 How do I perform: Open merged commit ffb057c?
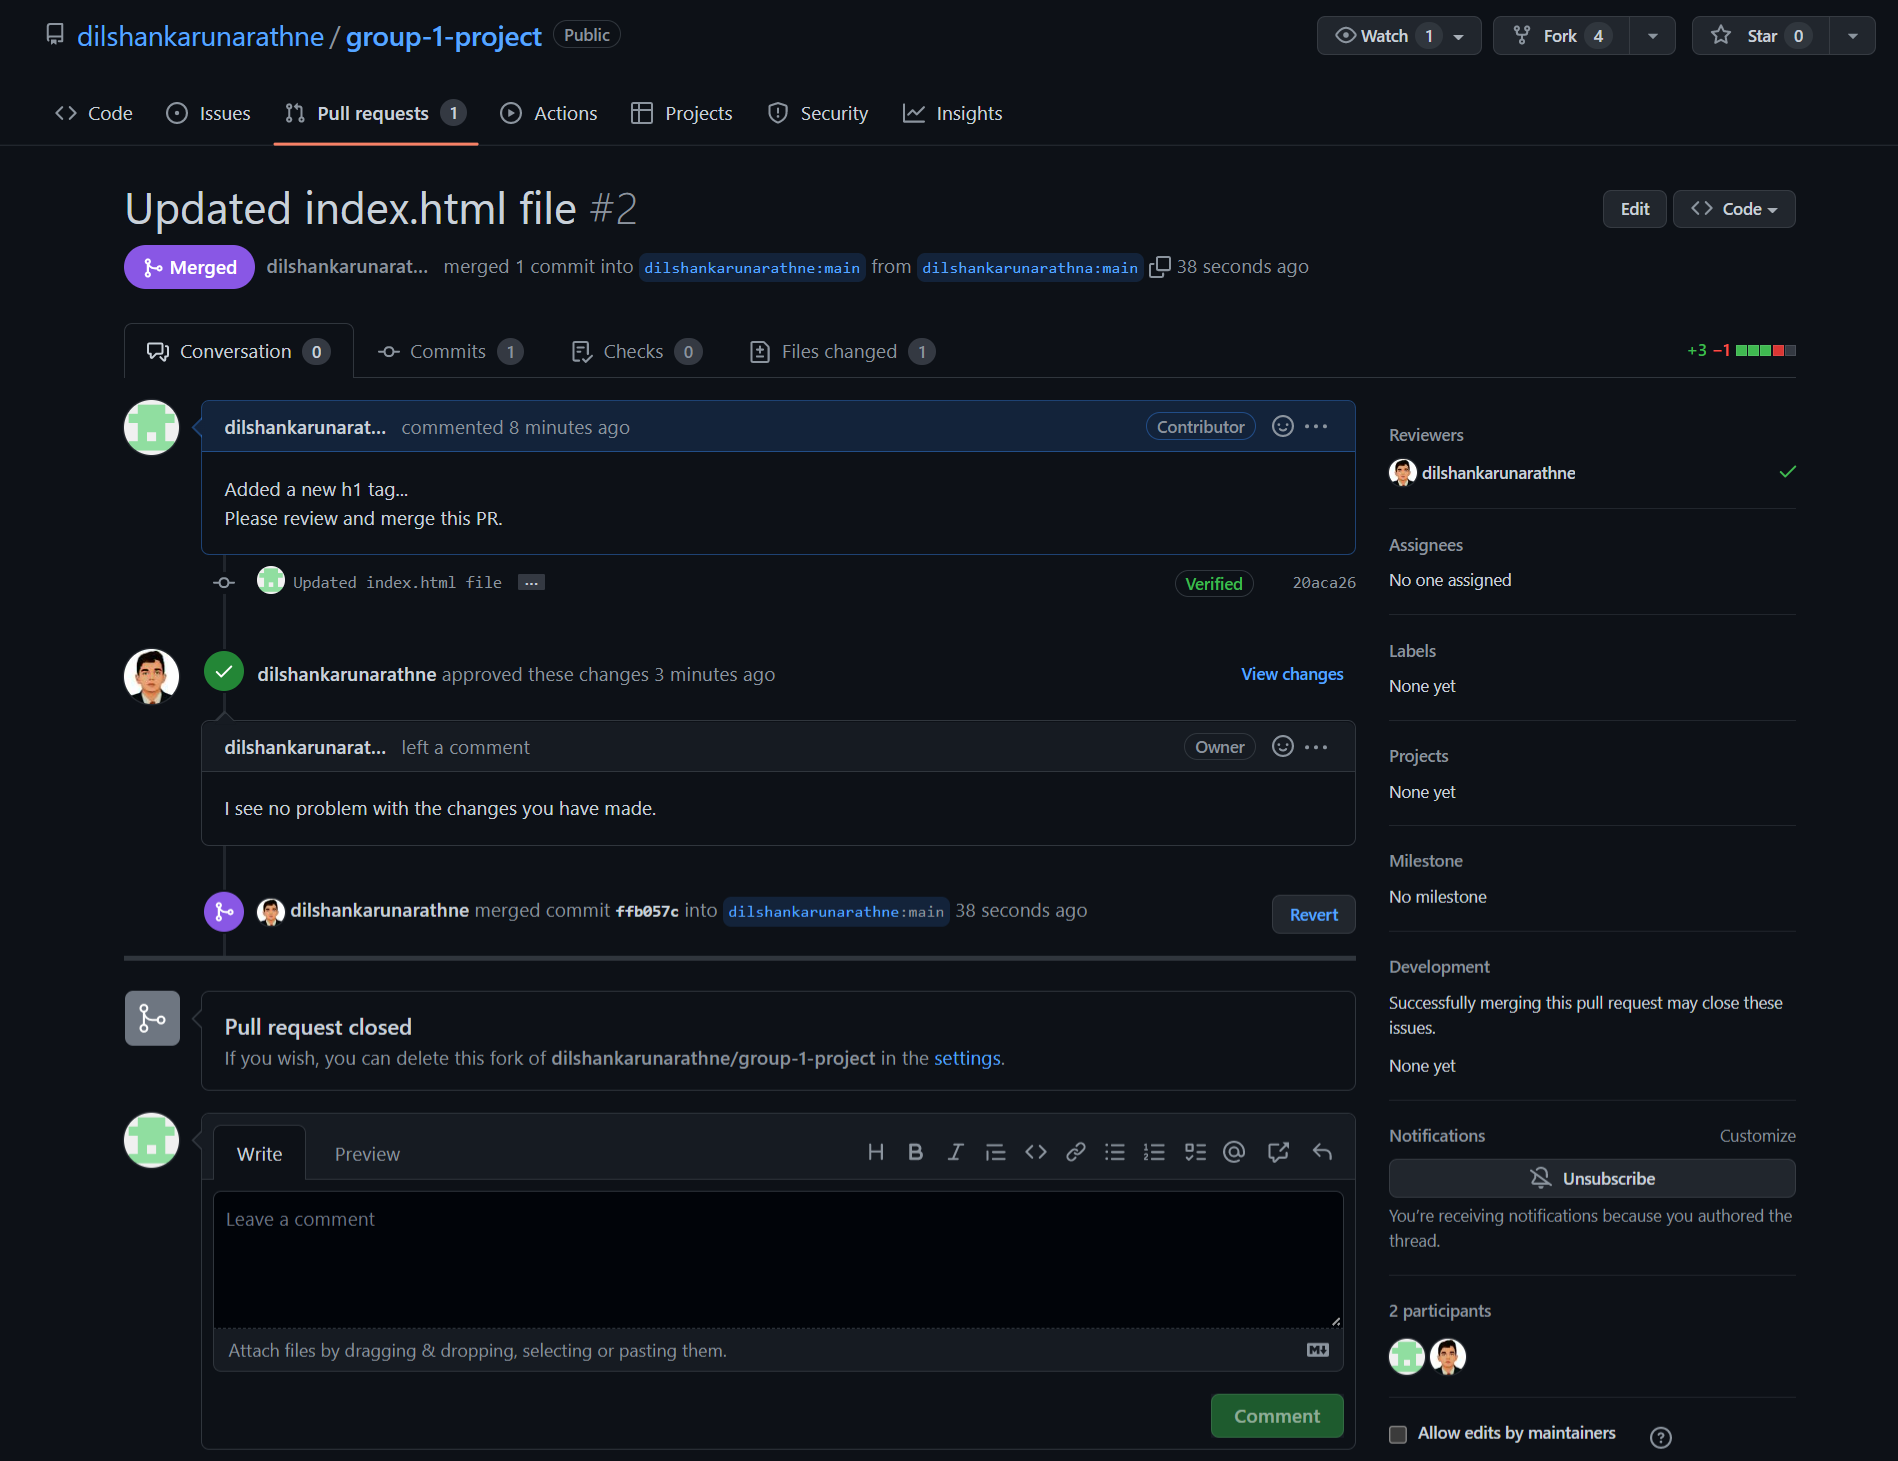[647, 911]
